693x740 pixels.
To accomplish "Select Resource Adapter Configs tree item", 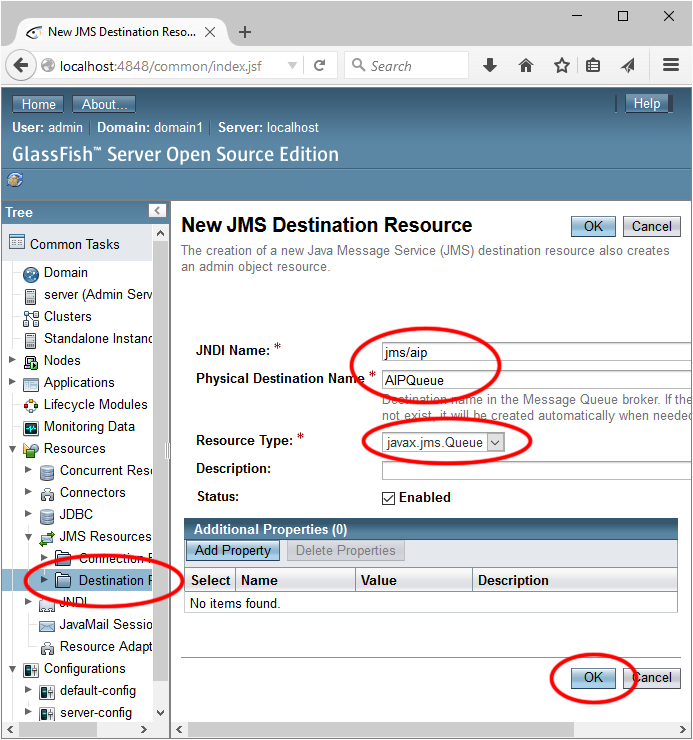I will [106, 647].
